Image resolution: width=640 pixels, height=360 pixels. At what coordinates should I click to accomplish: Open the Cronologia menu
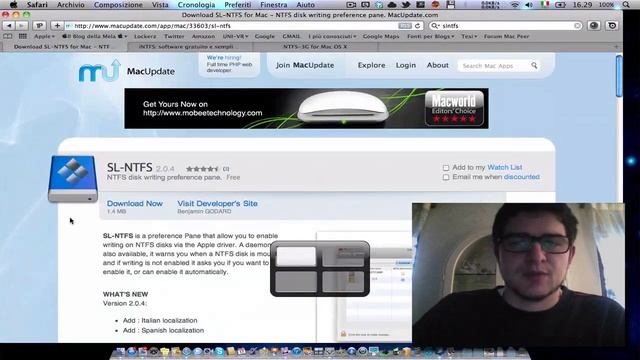pyautogui.click(x=196, y=5)
